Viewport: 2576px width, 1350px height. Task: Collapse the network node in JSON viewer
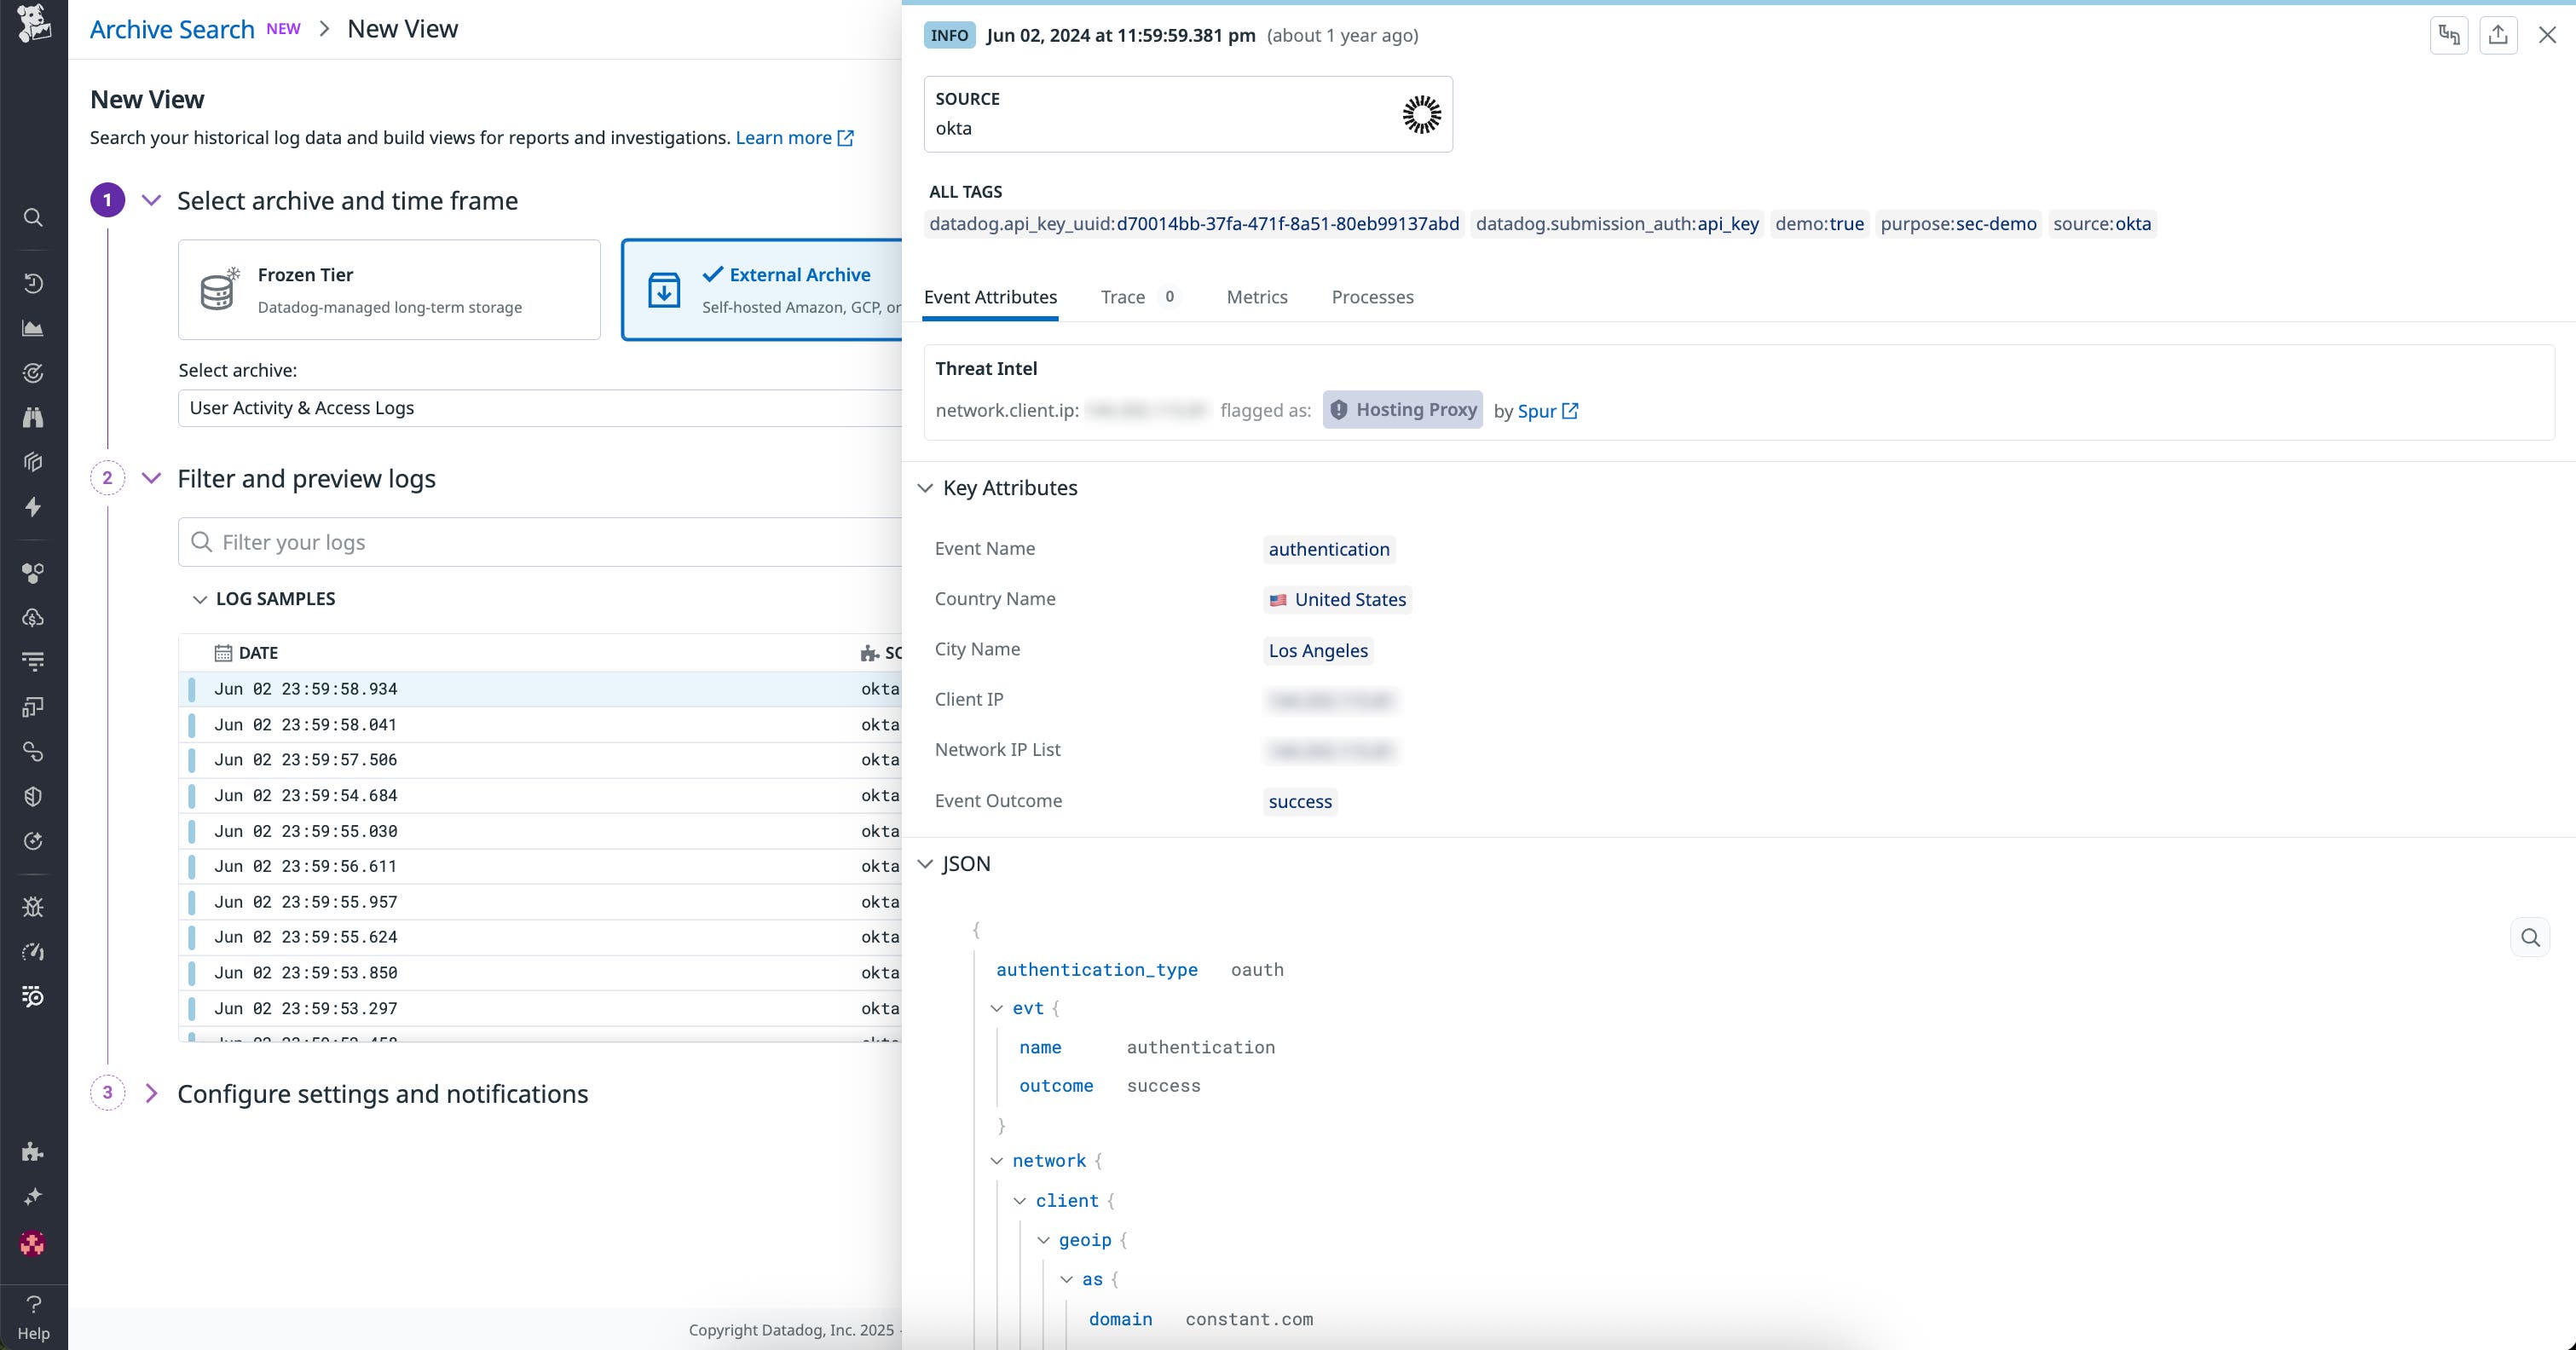pyautogui.click(x=997, y=1160)
